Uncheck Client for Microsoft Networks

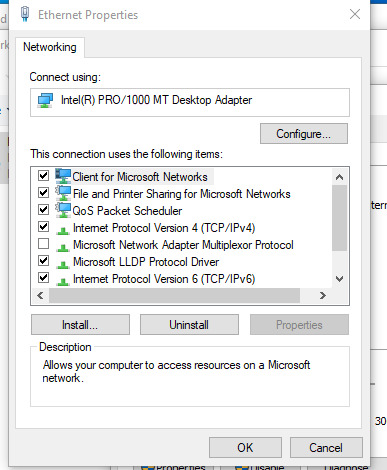(x=43, y=176)
